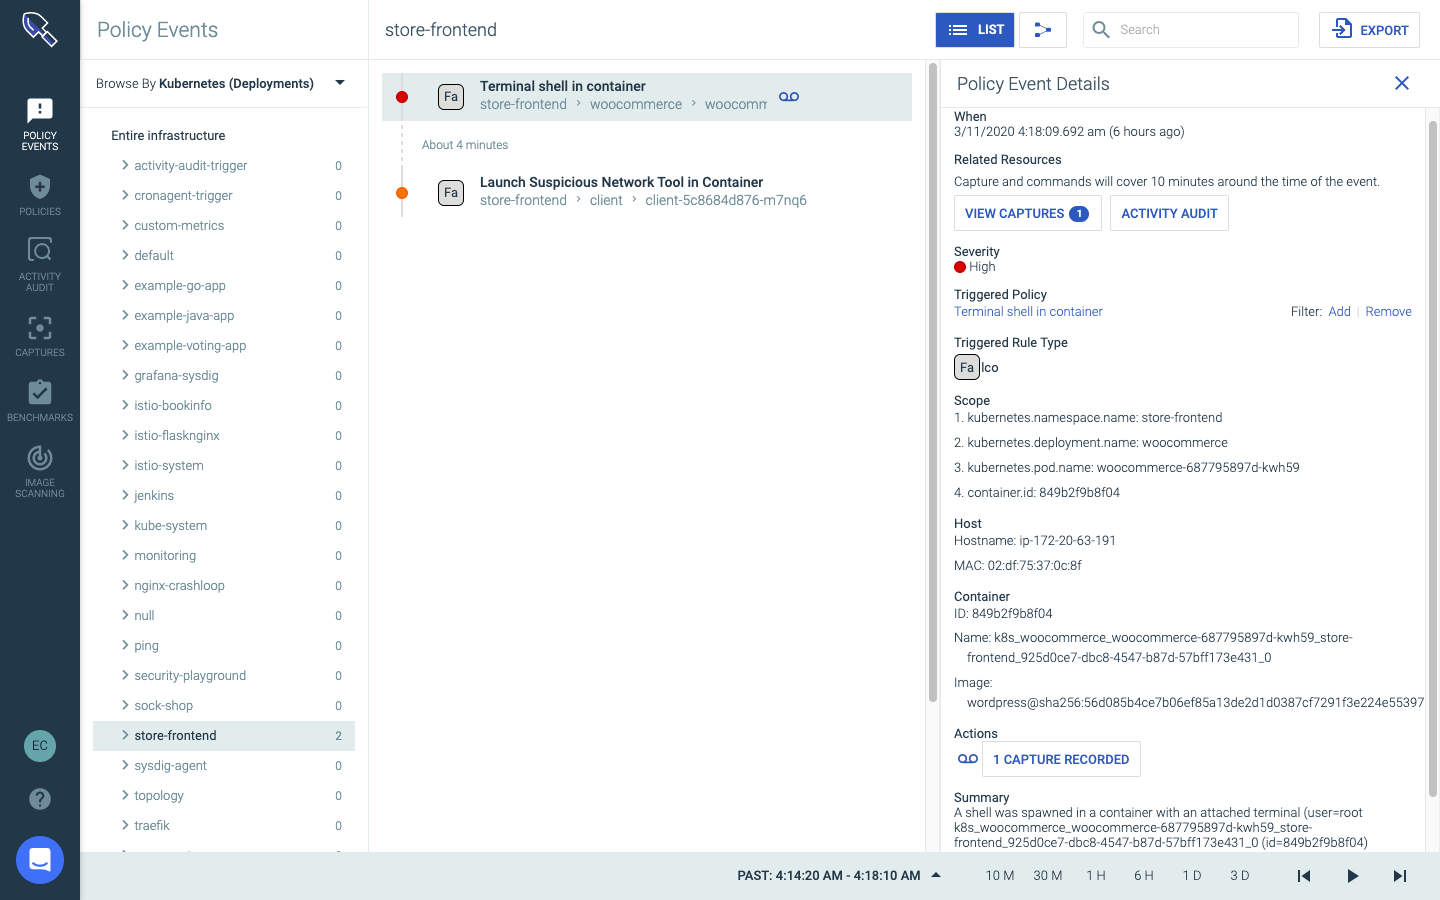Select LIST view button

(975, 30)
